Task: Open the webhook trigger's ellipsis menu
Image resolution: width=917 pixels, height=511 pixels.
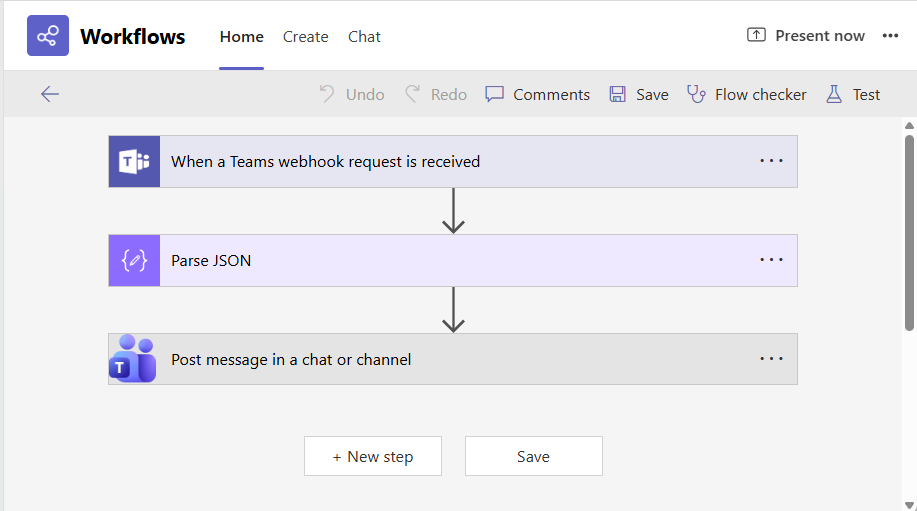Action: 771,161
